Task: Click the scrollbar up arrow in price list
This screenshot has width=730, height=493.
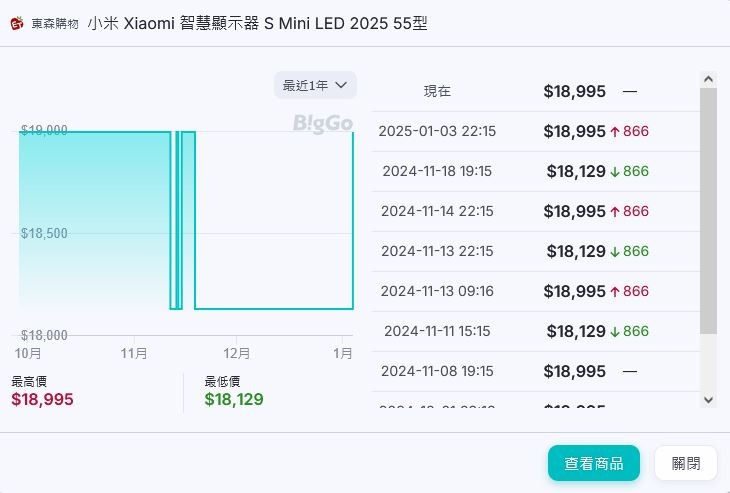Action: 709,79
